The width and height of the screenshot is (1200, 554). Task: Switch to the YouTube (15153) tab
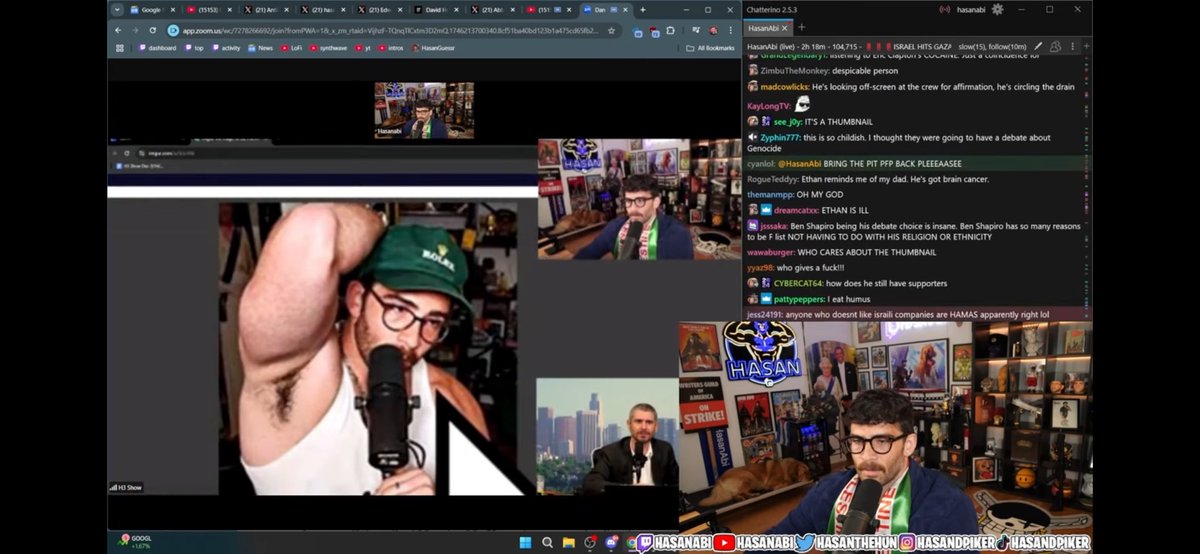[209, 9]
